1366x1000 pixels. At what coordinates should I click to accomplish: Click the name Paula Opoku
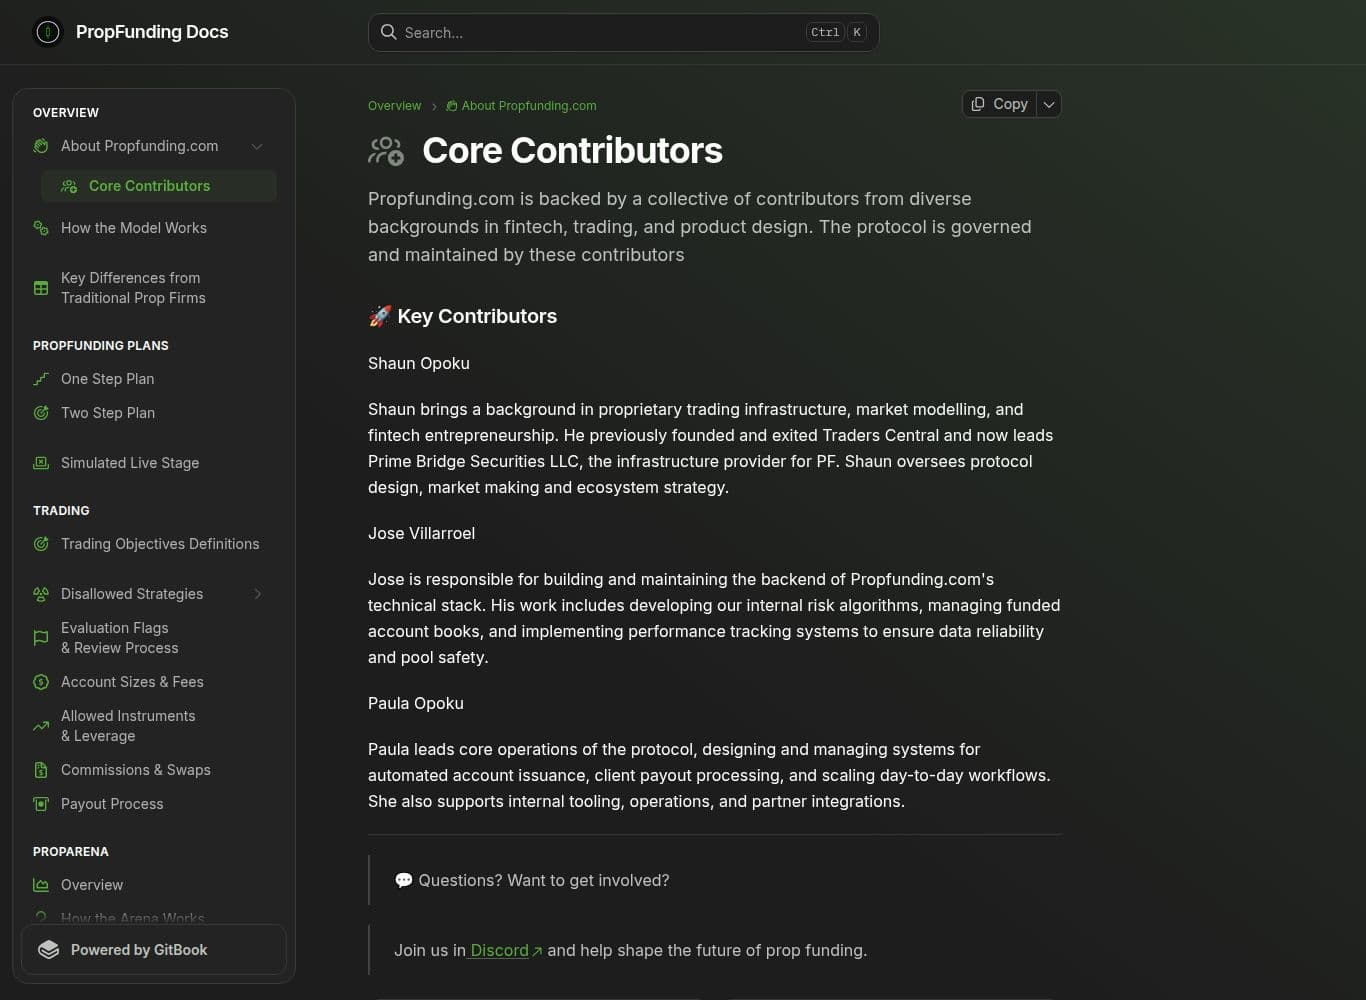point(416,704)
